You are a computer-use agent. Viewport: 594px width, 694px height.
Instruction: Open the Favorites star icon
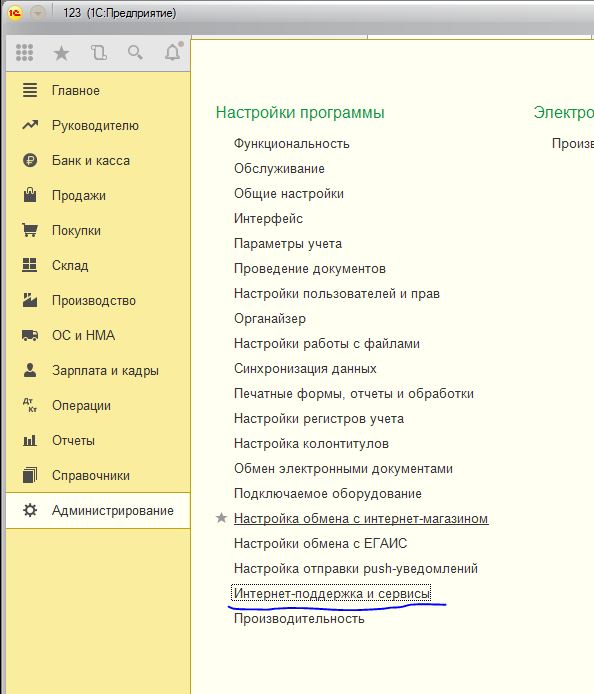(62, 54)
